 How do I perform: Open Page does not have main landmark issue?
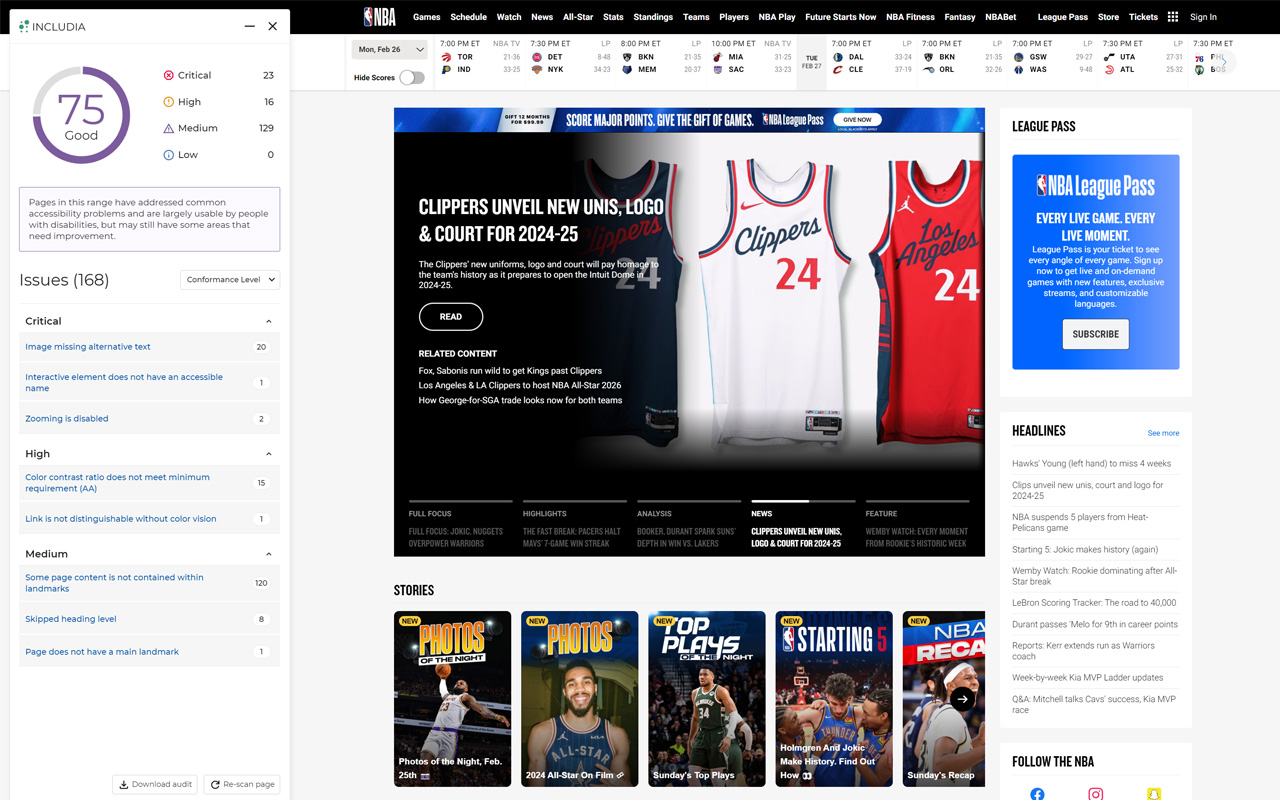tap(102, 652)
